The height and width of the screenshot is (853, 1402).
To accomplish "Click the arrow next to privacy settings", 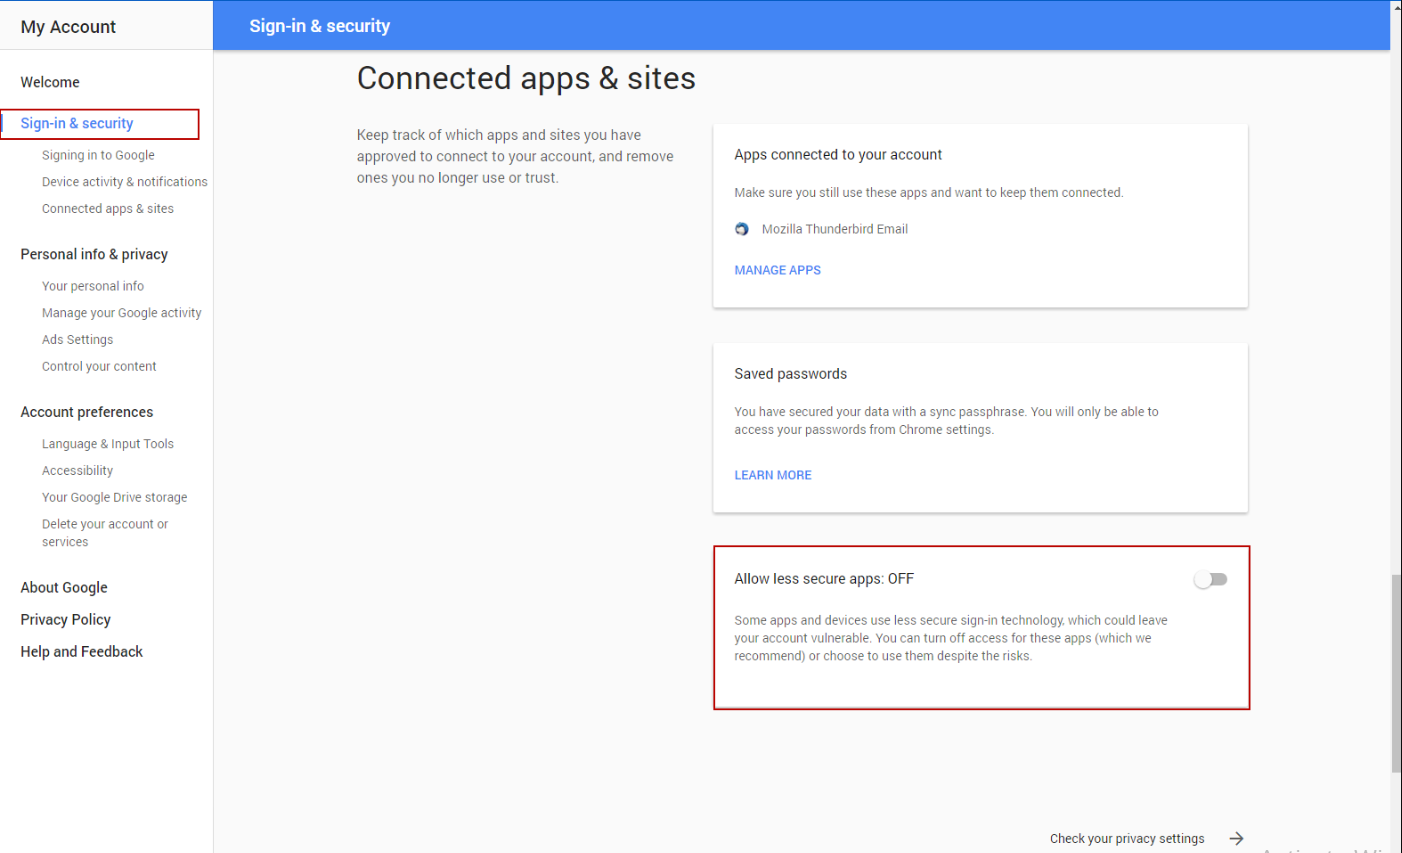I will 1236,838.
